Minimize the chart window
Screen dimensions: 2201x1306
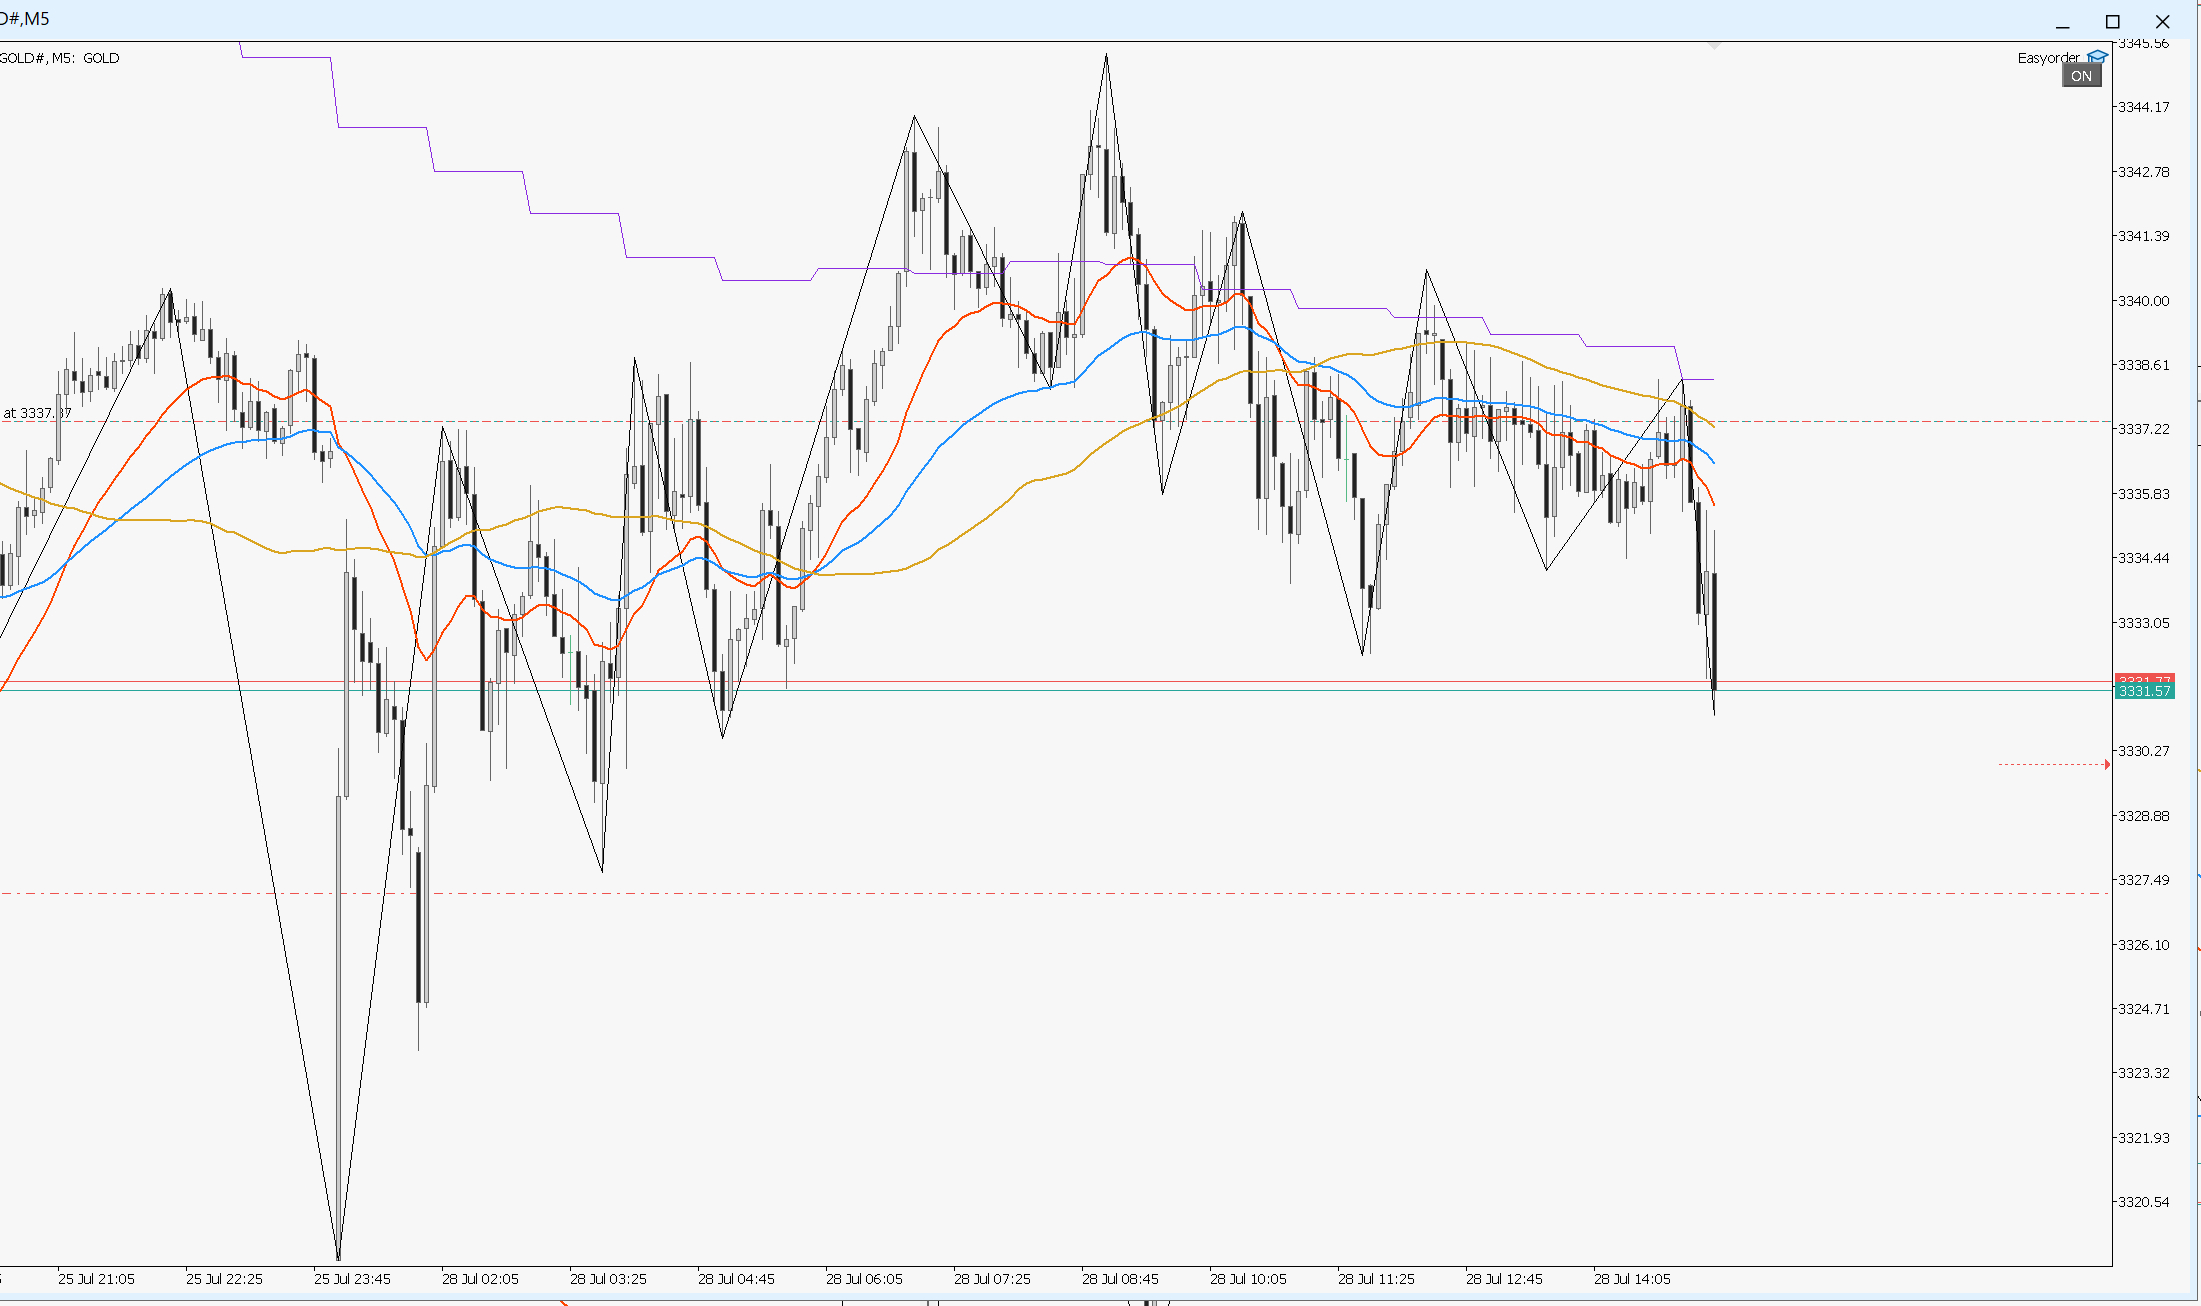[x=2063, y=22]
